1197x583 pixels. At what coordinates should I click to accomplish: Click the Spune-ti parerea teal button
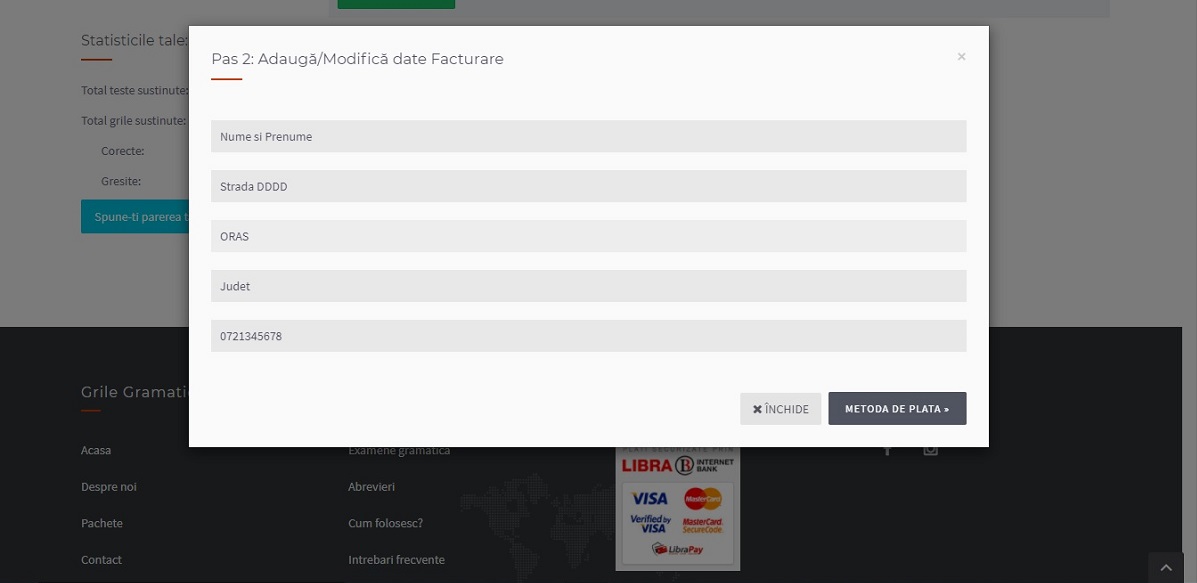(x=135, y=217)
